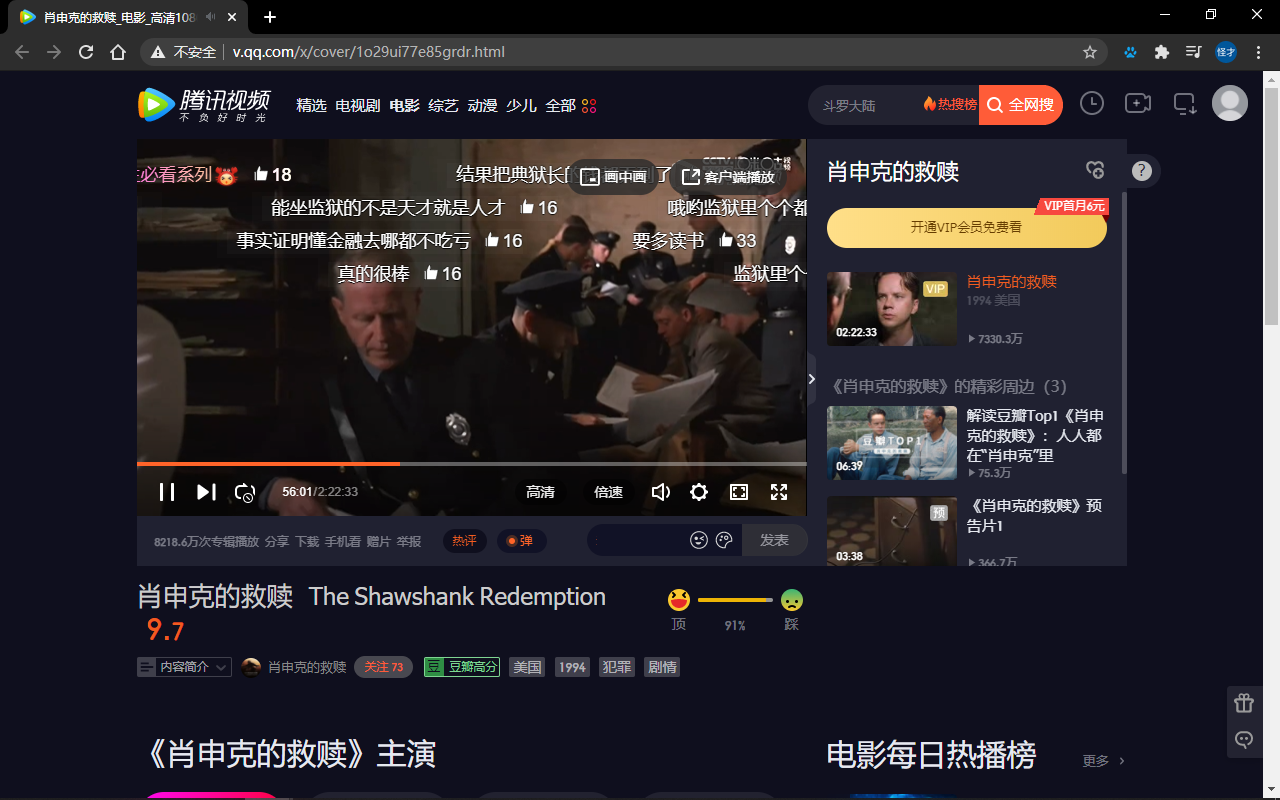Click the 踩 downvote face
The width and height of the screenshot is (1280, 800).
(791, 600)
